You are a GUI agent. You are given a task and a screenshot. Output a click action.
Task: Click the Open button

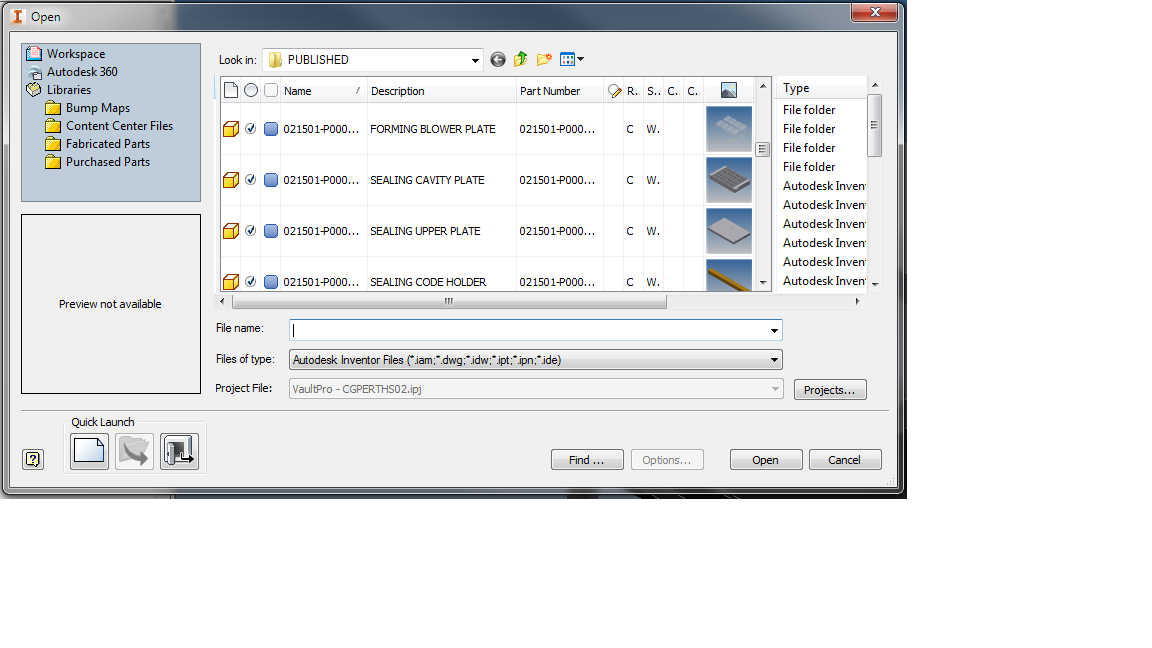pos(766,460)
